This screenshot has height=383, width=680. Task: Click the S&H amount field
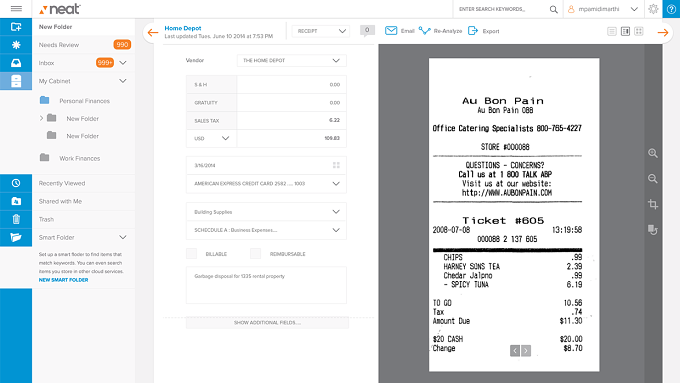click(x=291, y=85)
